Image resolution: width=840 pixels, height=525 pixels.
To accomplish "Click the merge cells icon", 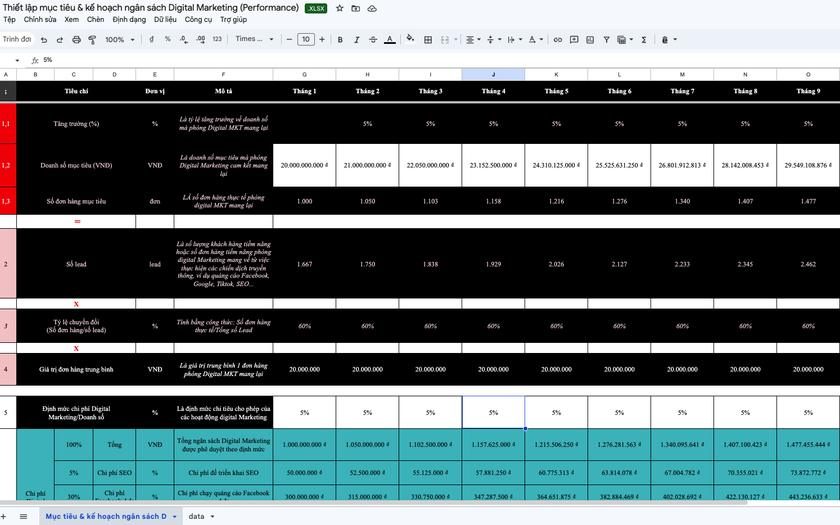I will (445, 40).
